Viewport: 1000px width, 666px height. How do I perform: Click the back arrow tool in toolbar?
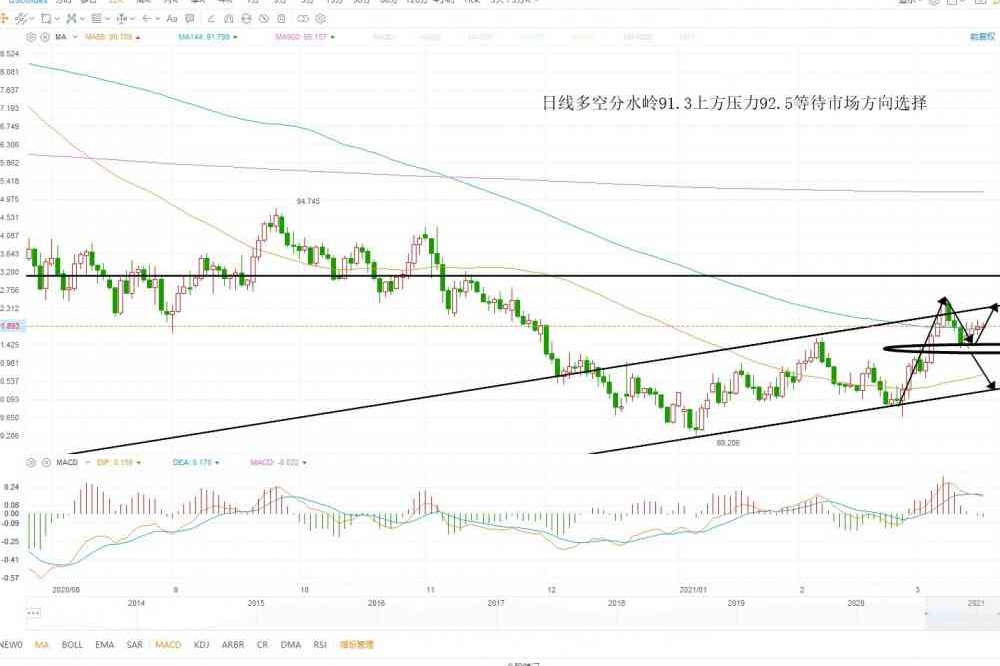(148, 18)
